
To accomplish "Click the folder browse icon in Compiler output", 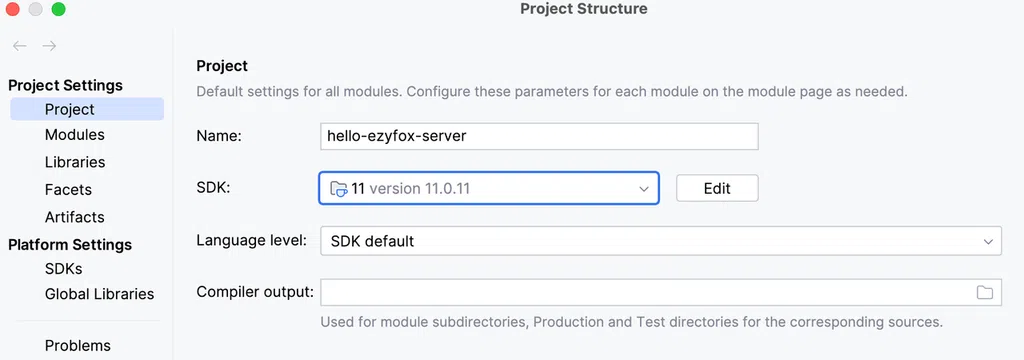I will click(984, 292).
